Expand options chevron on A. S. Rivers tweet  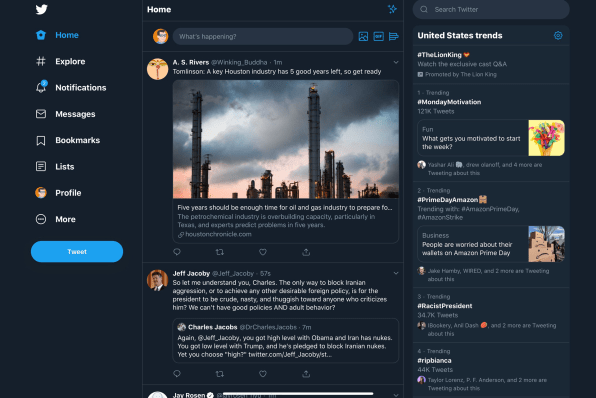pyautogui.click(x=396, y=62)
